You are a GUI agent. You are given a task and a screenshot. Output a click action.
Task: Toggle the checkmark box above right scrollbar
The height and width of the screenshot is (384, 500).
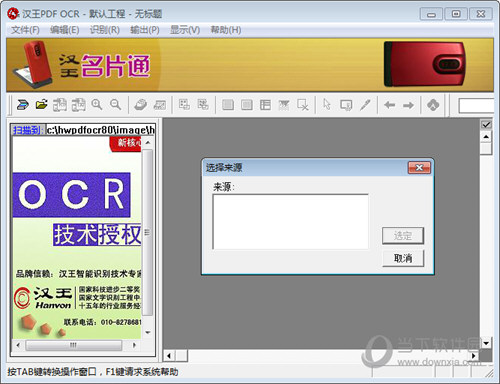[486, 125]
